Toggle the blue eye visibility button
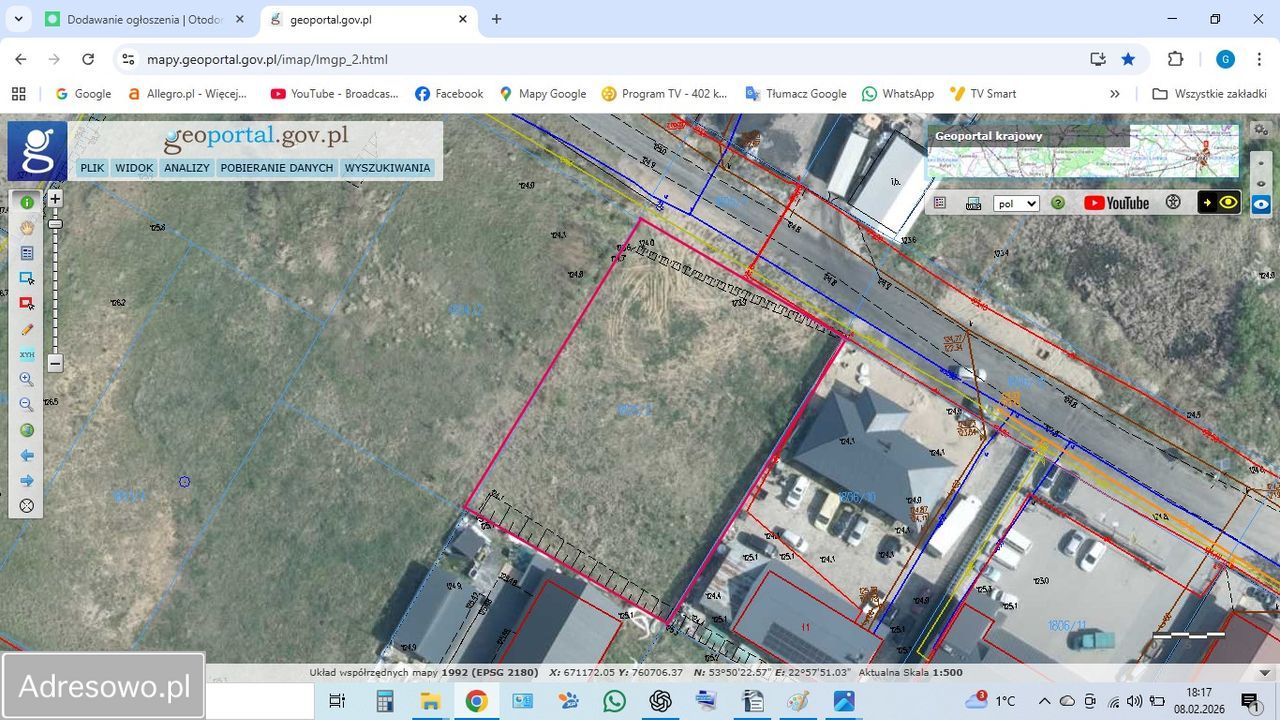Image resolution: width=1280 pixels, height=720 pixels. [x=1261, y=204]
